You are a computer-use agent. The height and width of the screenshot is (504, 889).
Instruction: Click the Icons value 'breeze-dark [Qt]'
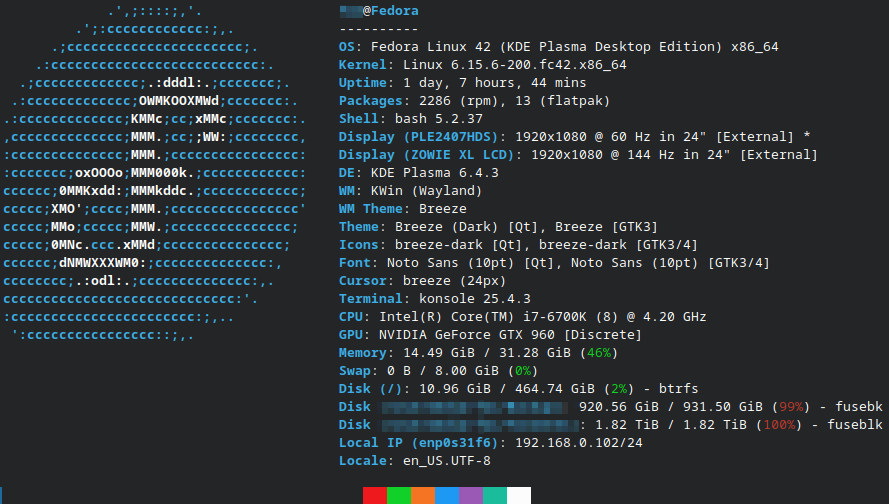pyautogui.click(x=463, y=245)
